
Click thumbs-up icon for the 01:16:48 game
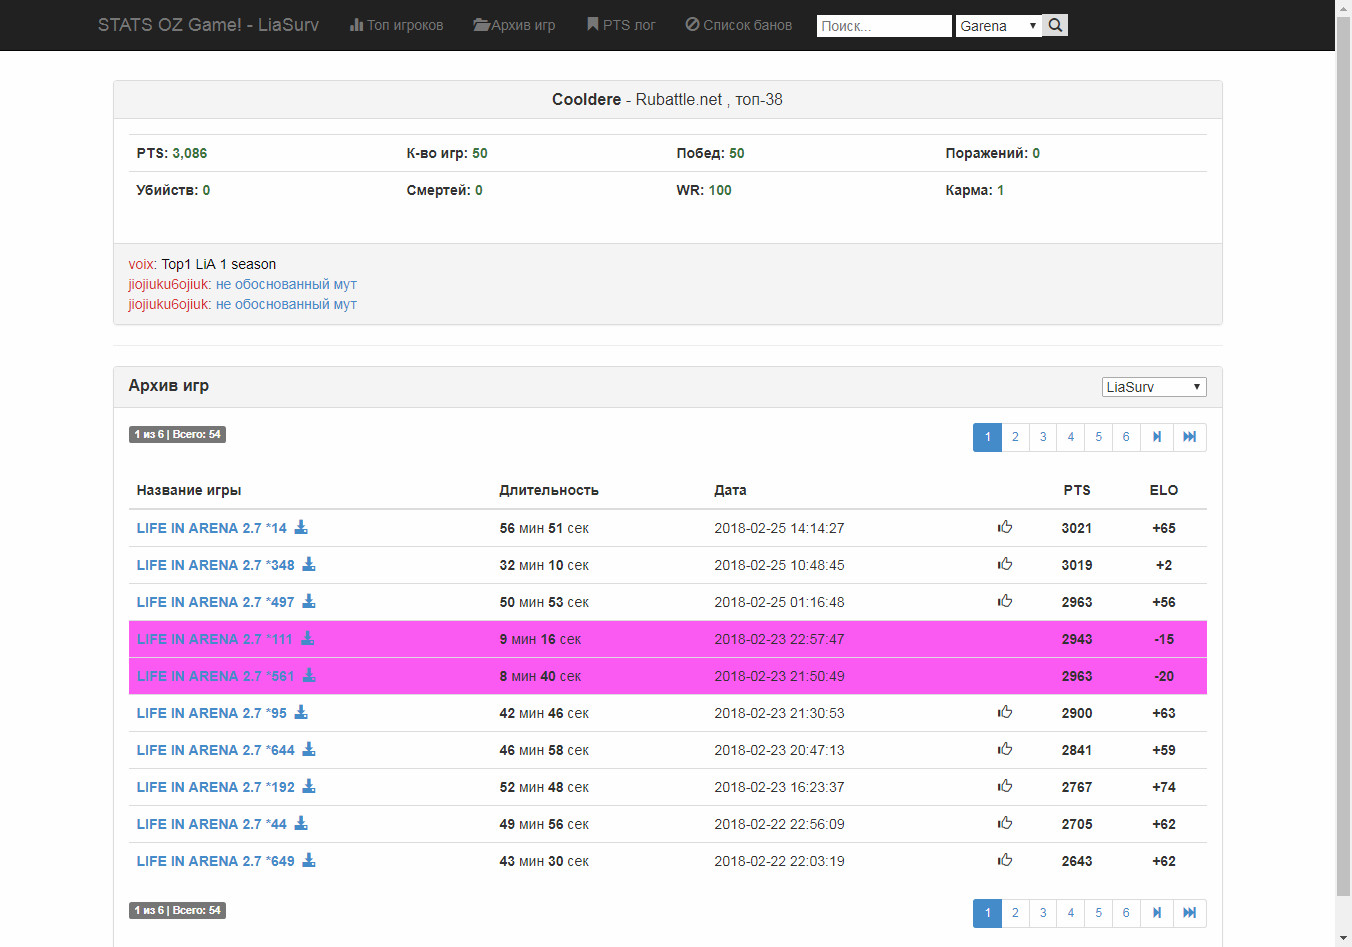[1005, 601]
